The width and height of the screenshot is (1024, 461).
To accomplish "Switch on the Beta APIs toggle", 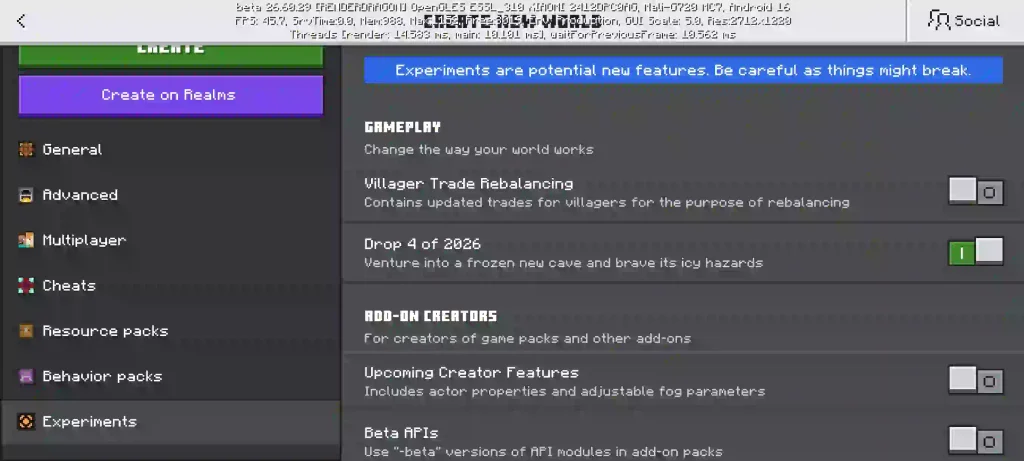I will [976, 441].
